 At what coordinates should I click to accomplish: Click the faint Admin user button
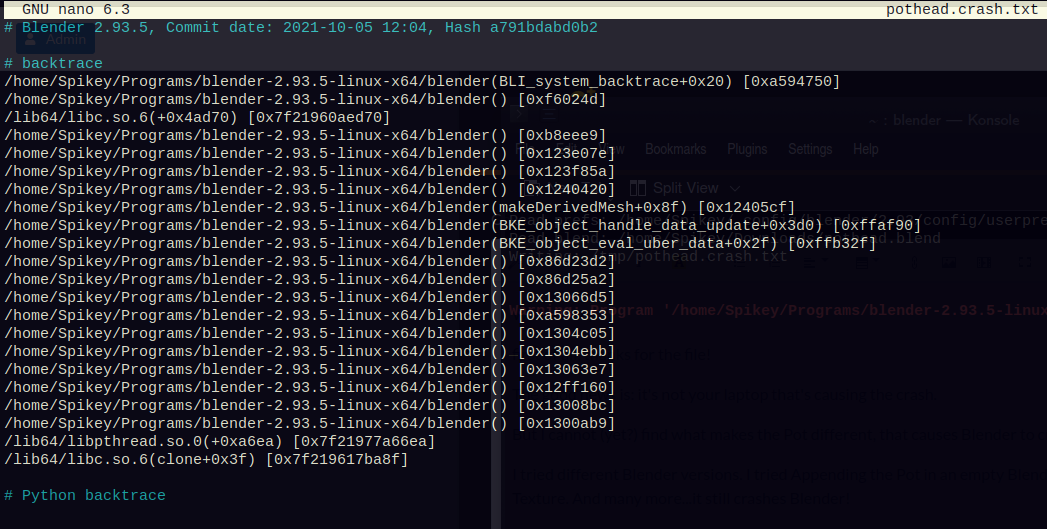click(55, 40)
